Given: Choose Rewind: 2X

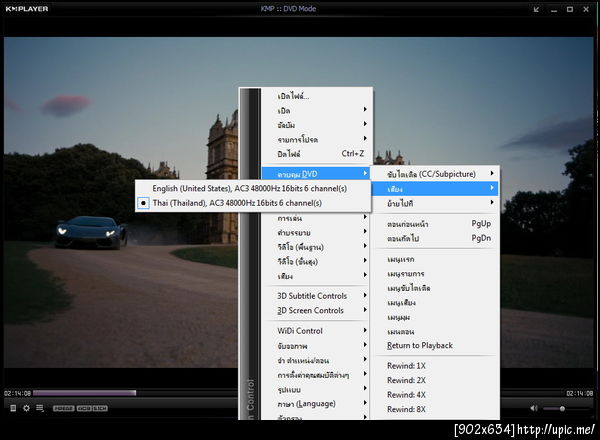Looking at the screenshot, I should 435,380.
